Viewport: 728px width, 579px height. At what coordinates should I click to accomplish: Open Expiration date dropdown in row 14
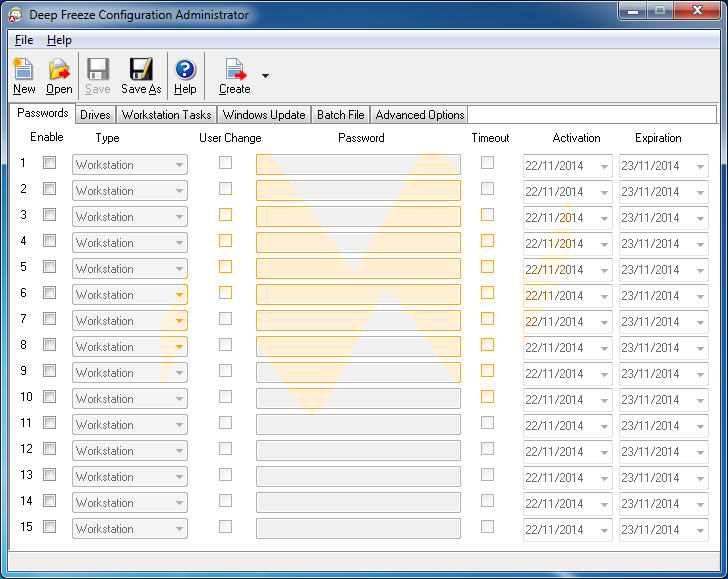tap(701, 504)
